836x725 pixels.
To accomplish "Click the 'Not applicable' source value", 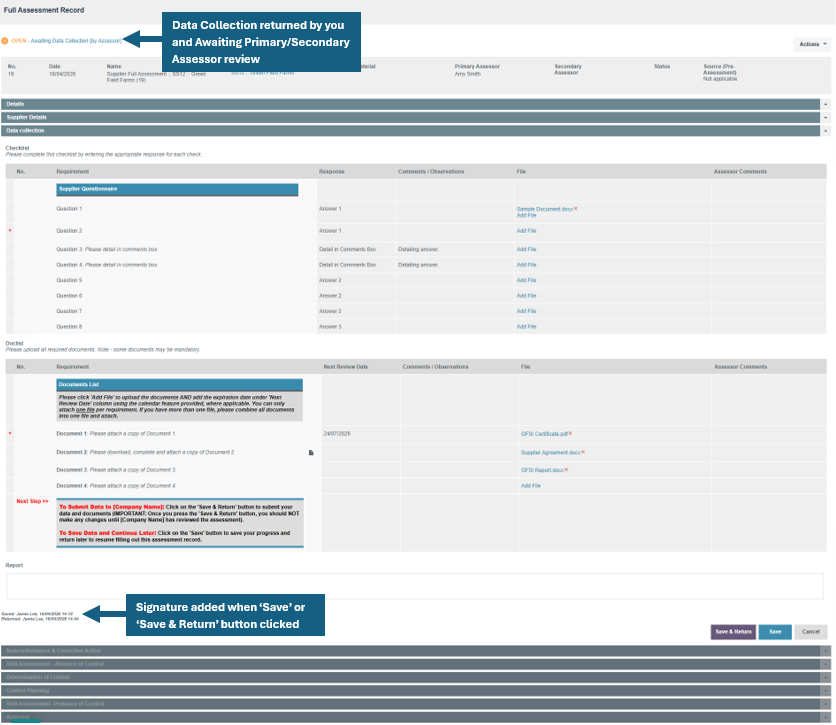I will (x=720, y=79).
